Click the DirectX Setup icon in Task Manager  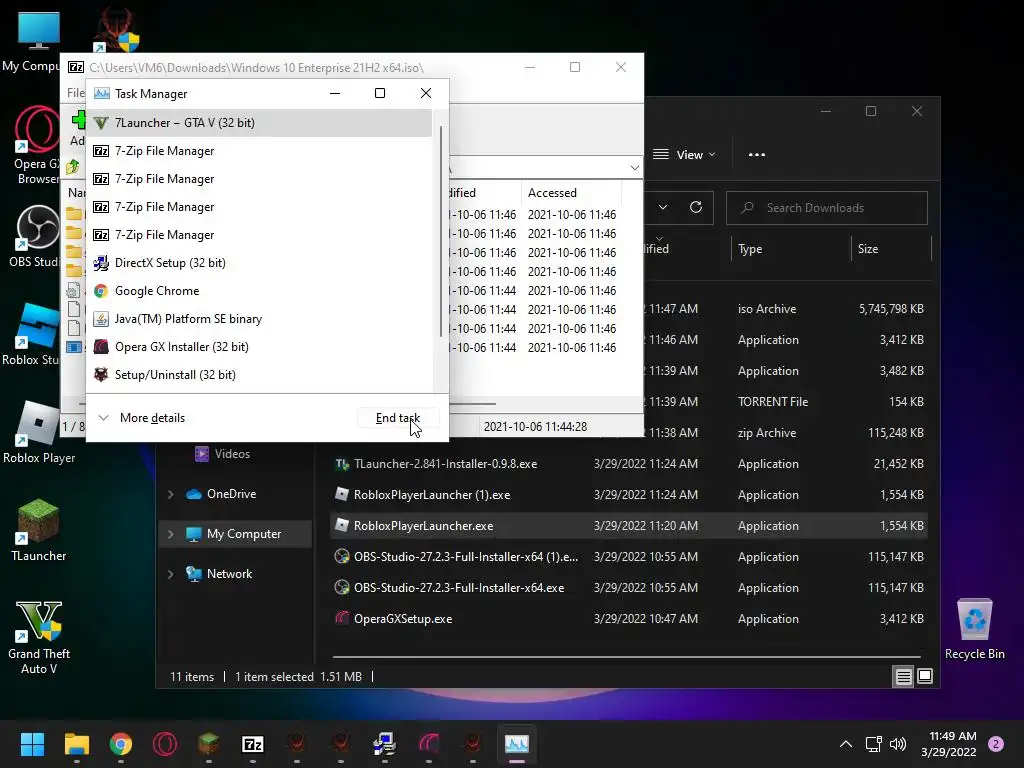coord(101,263)
